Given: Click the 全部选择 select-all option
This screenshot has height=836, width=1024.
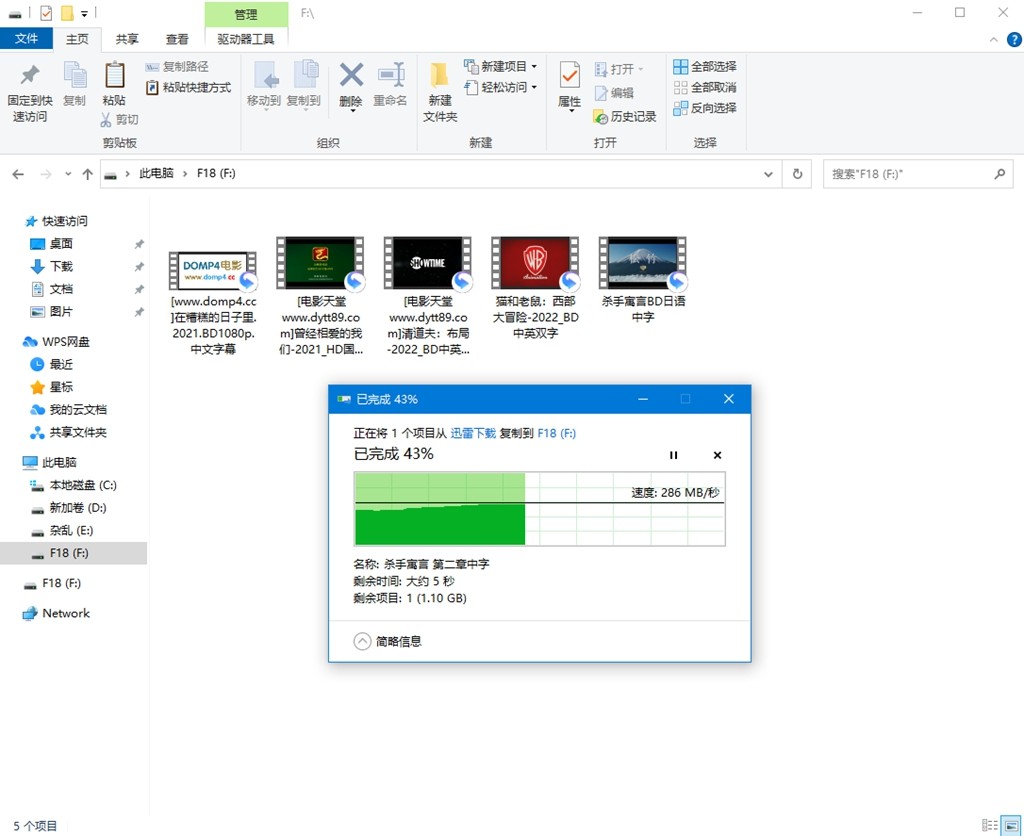Looking at the screenshot, I should coord(704,66).
